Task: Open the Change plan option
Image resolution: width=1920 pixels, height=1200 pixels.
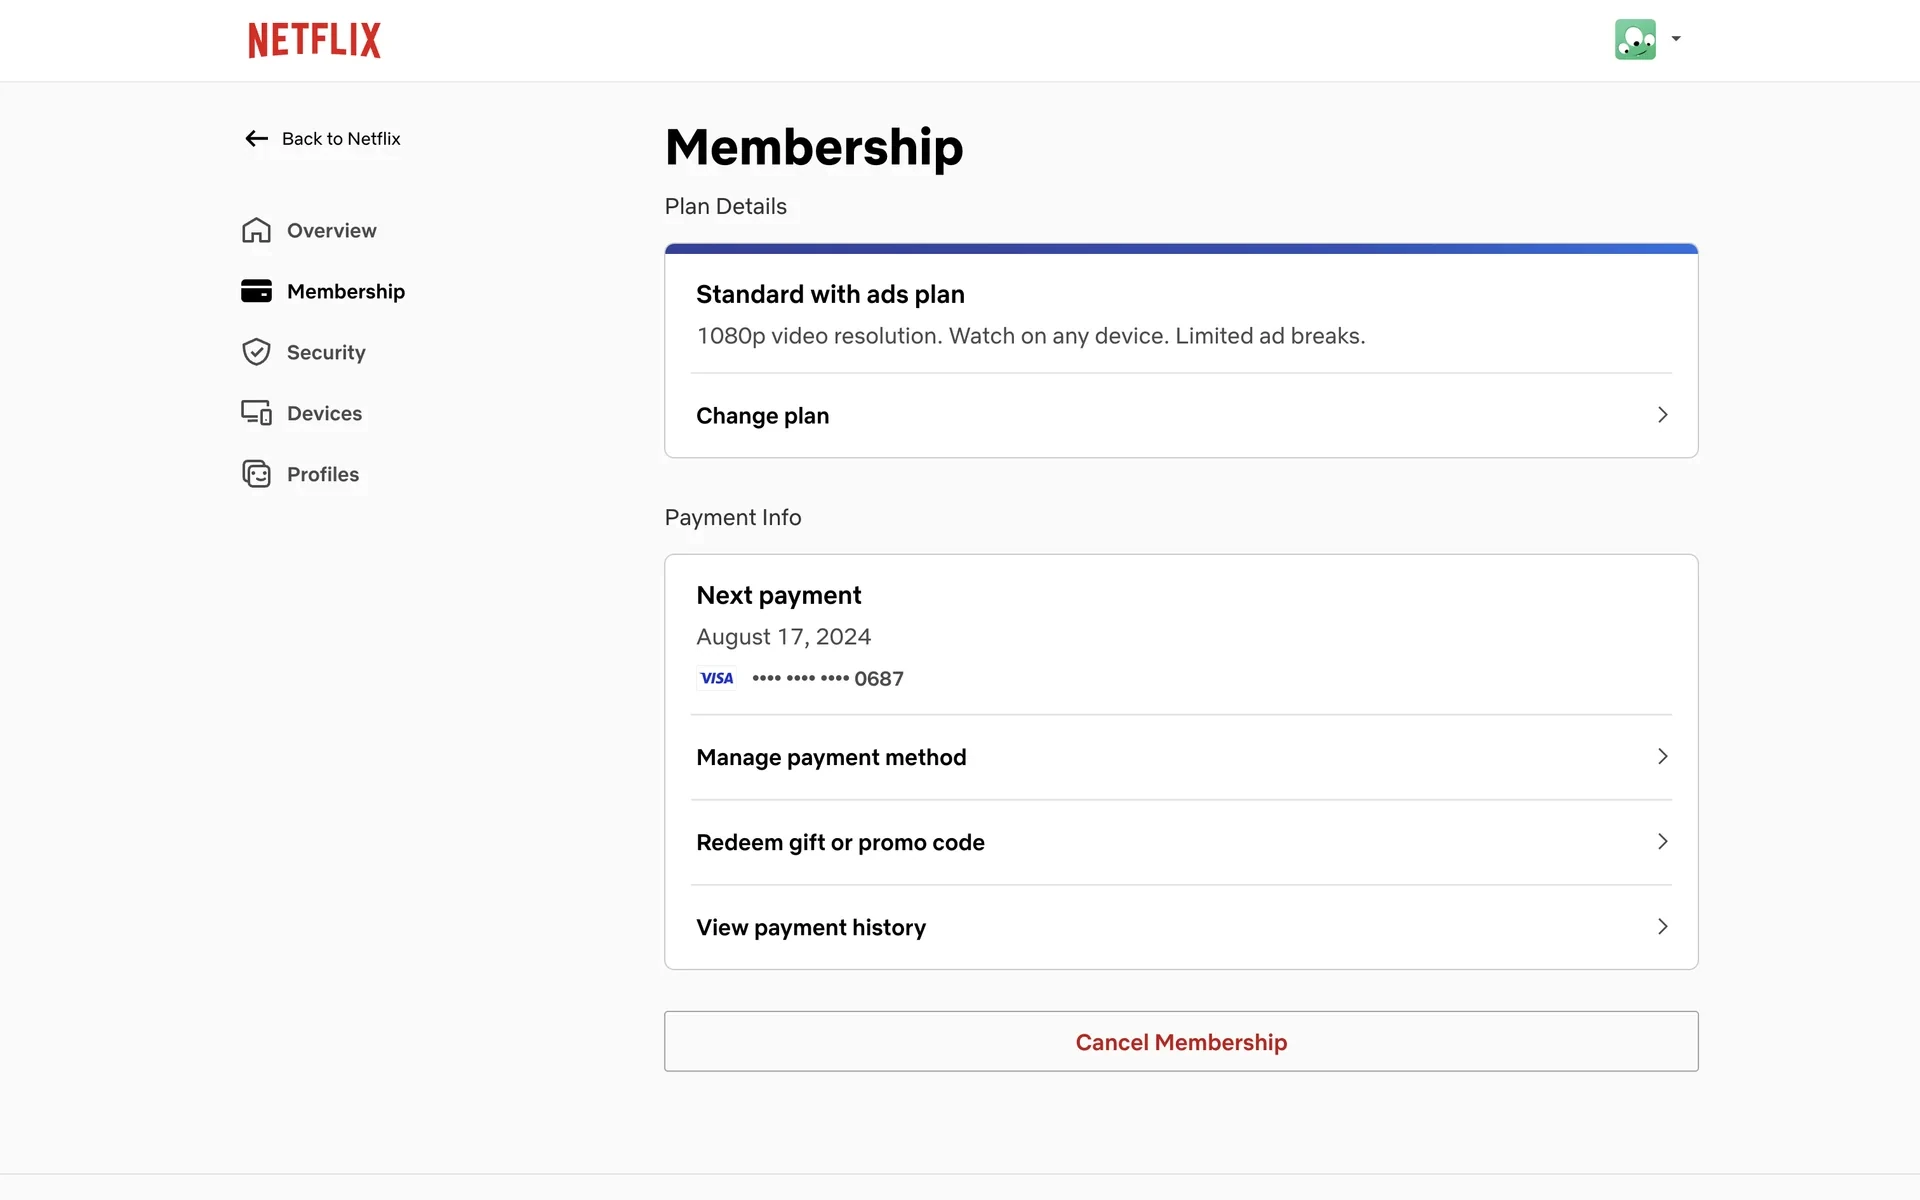Action: 1181,415
